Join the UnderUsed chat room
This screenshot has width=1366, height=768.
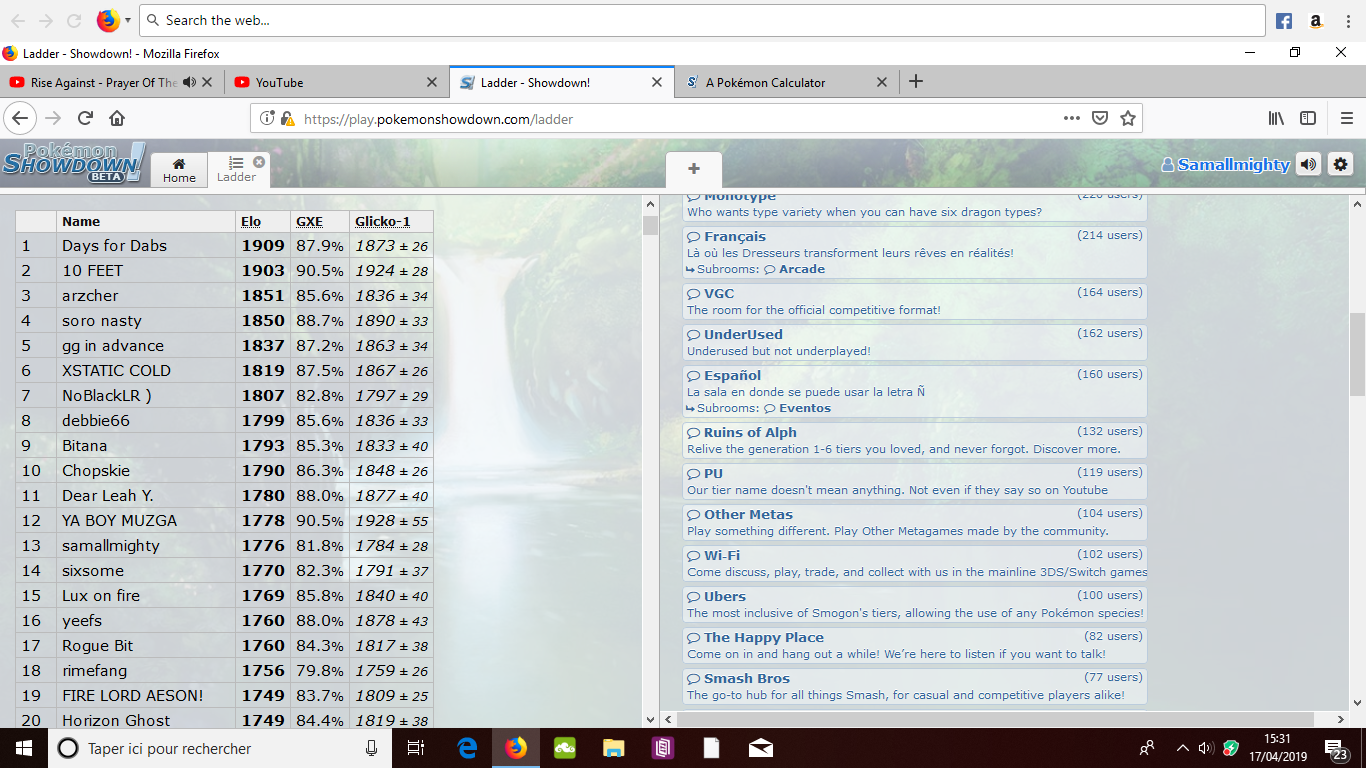[x=915, y=342]
